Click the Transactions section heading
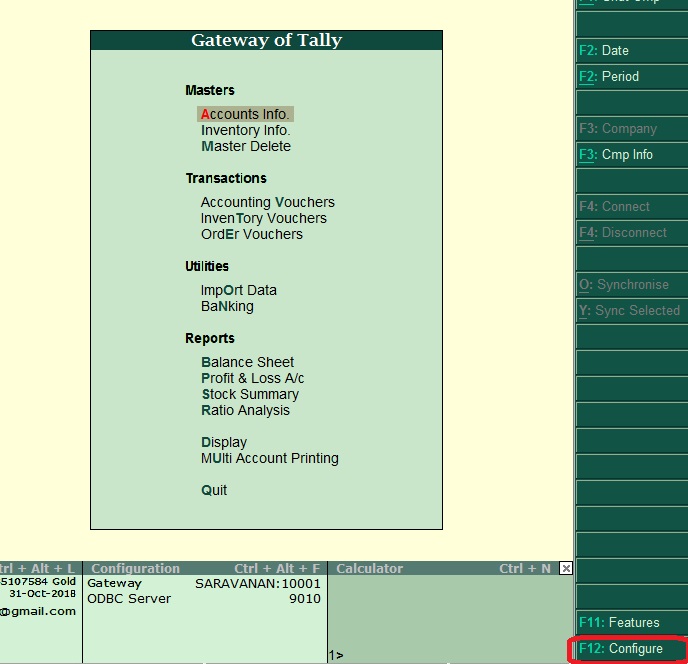 point(226,179)
